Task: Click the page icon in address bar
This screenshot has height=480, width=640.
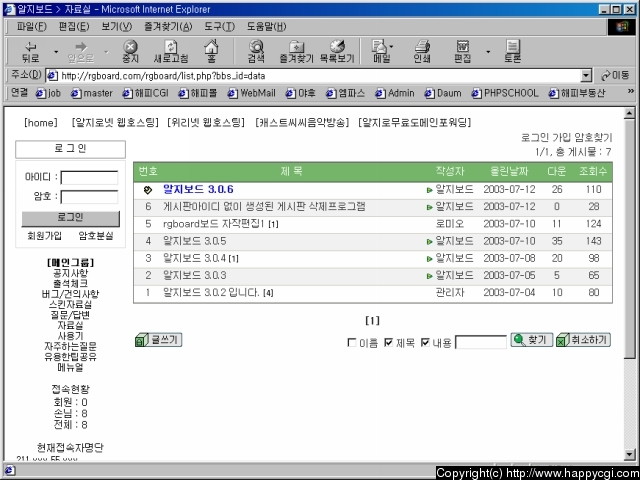Action: click(52, 76)
